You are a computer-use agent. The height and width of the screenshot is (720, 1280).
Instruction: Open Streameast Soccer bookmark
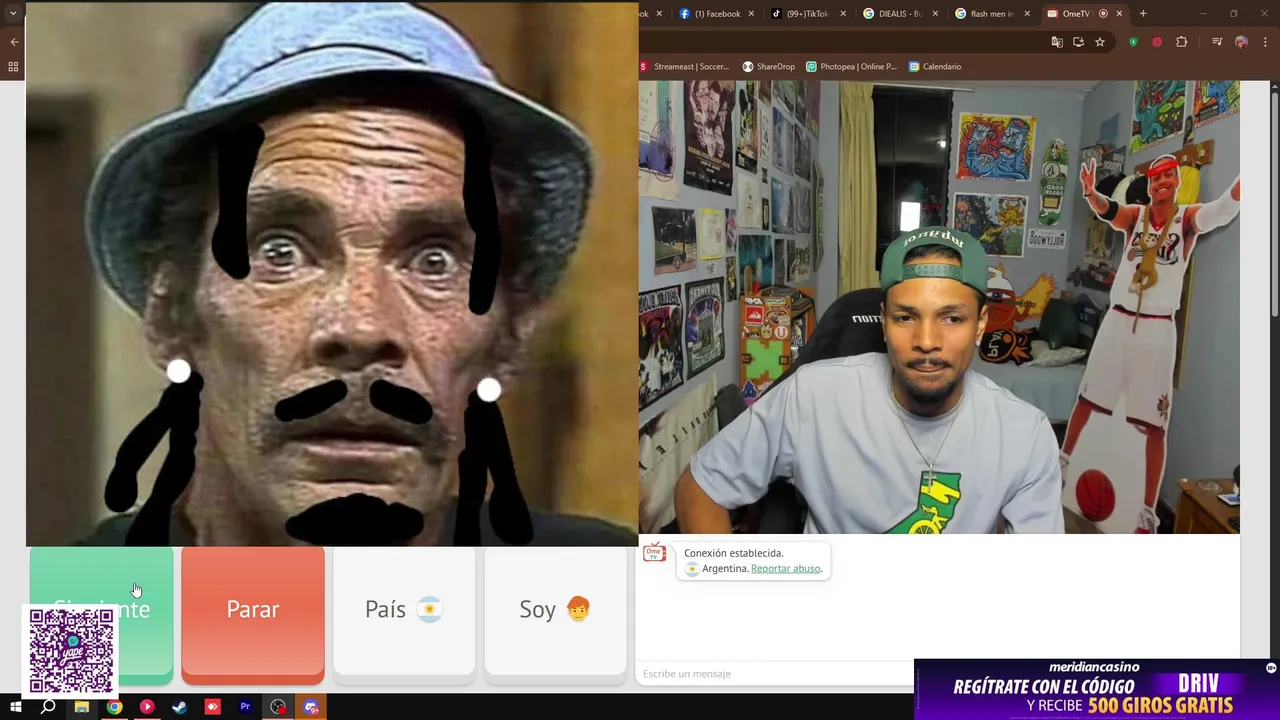coord(685,67)
